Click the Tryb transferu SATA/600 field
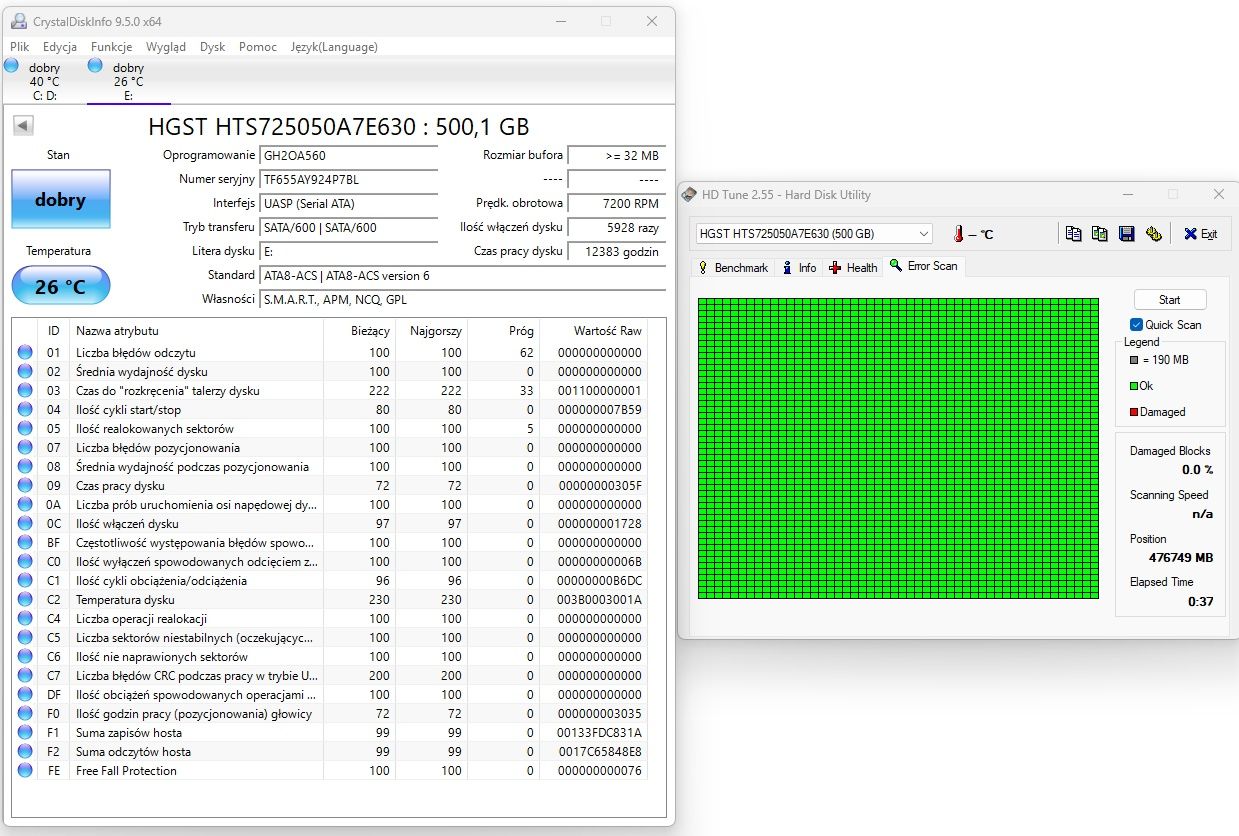 [349, 228]
